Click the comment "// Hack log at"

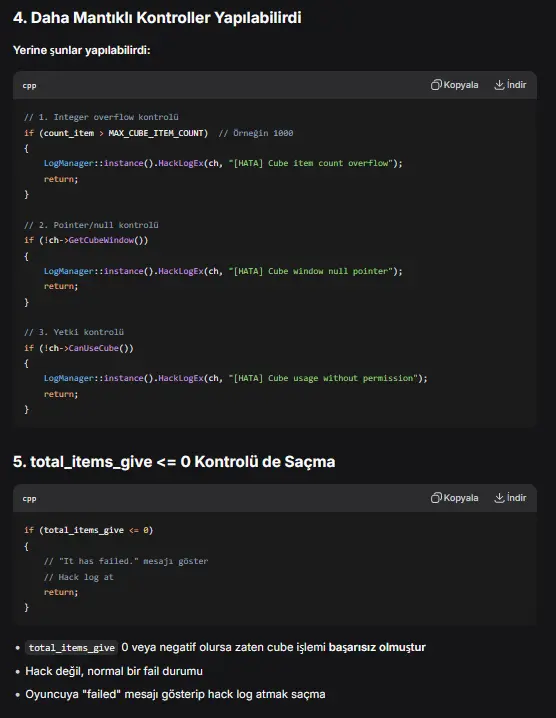pyautogui.click(x=78, y=577)
